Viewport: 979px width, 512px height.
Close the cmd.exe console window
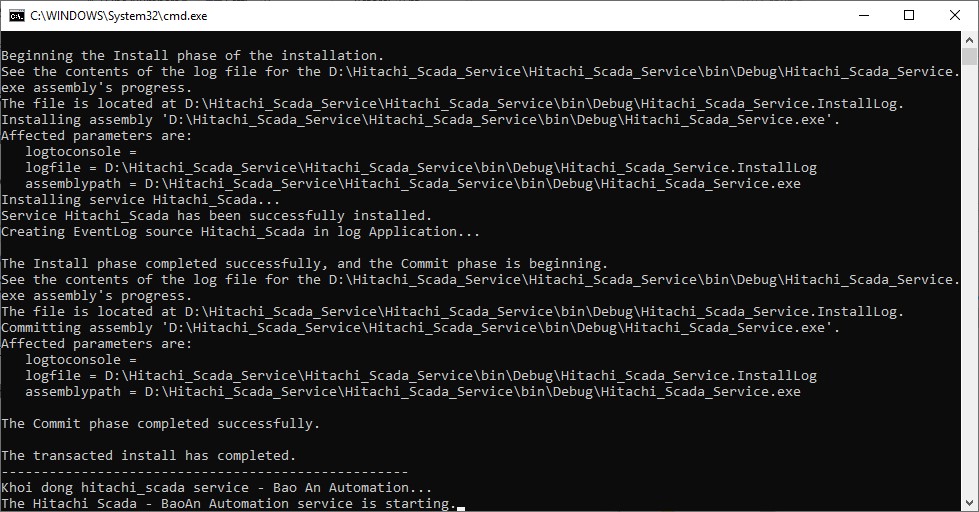point(955,15)
